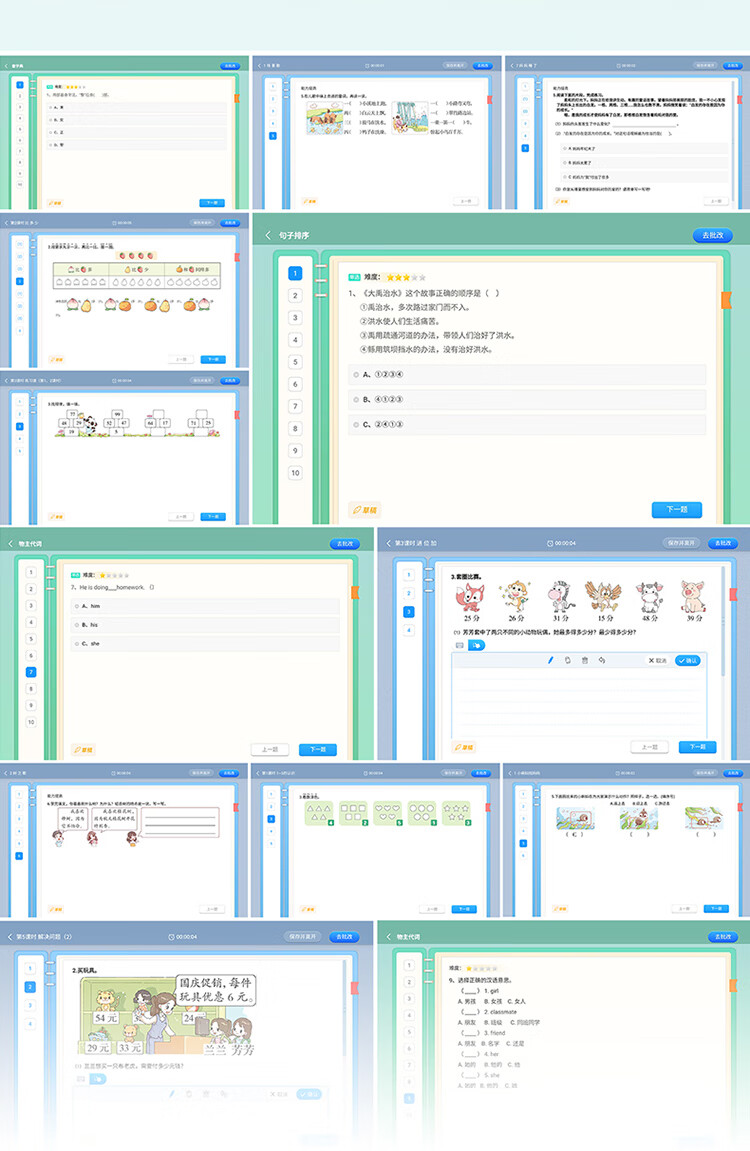Open 草稿 scratchpad in 大禹治水 question panel
Screen dimensions: 750x1151
365,509
